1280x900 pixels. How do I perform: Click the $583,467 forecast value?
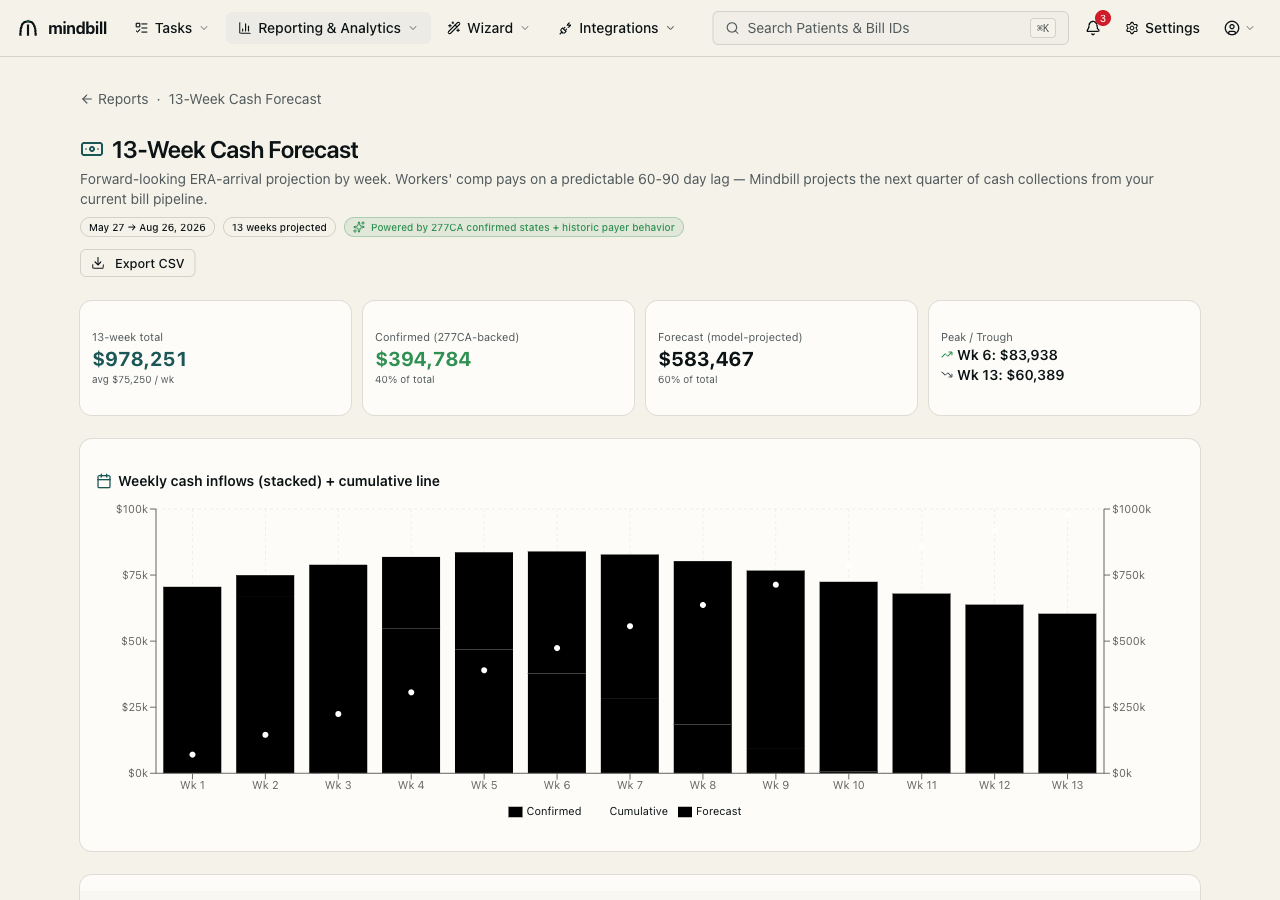click(x=706, y=359)
